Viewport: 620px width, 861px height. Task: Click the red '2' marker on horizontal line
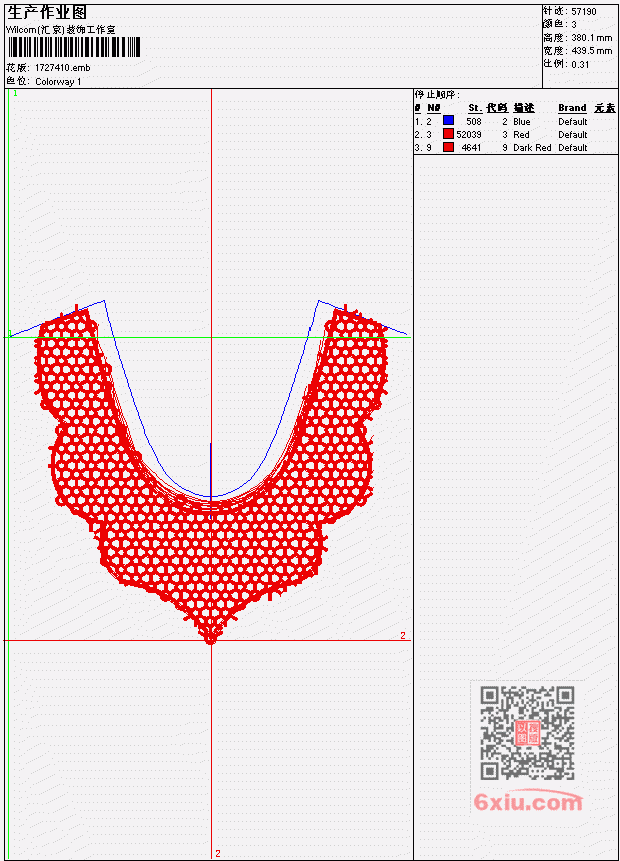click(403, 635)
